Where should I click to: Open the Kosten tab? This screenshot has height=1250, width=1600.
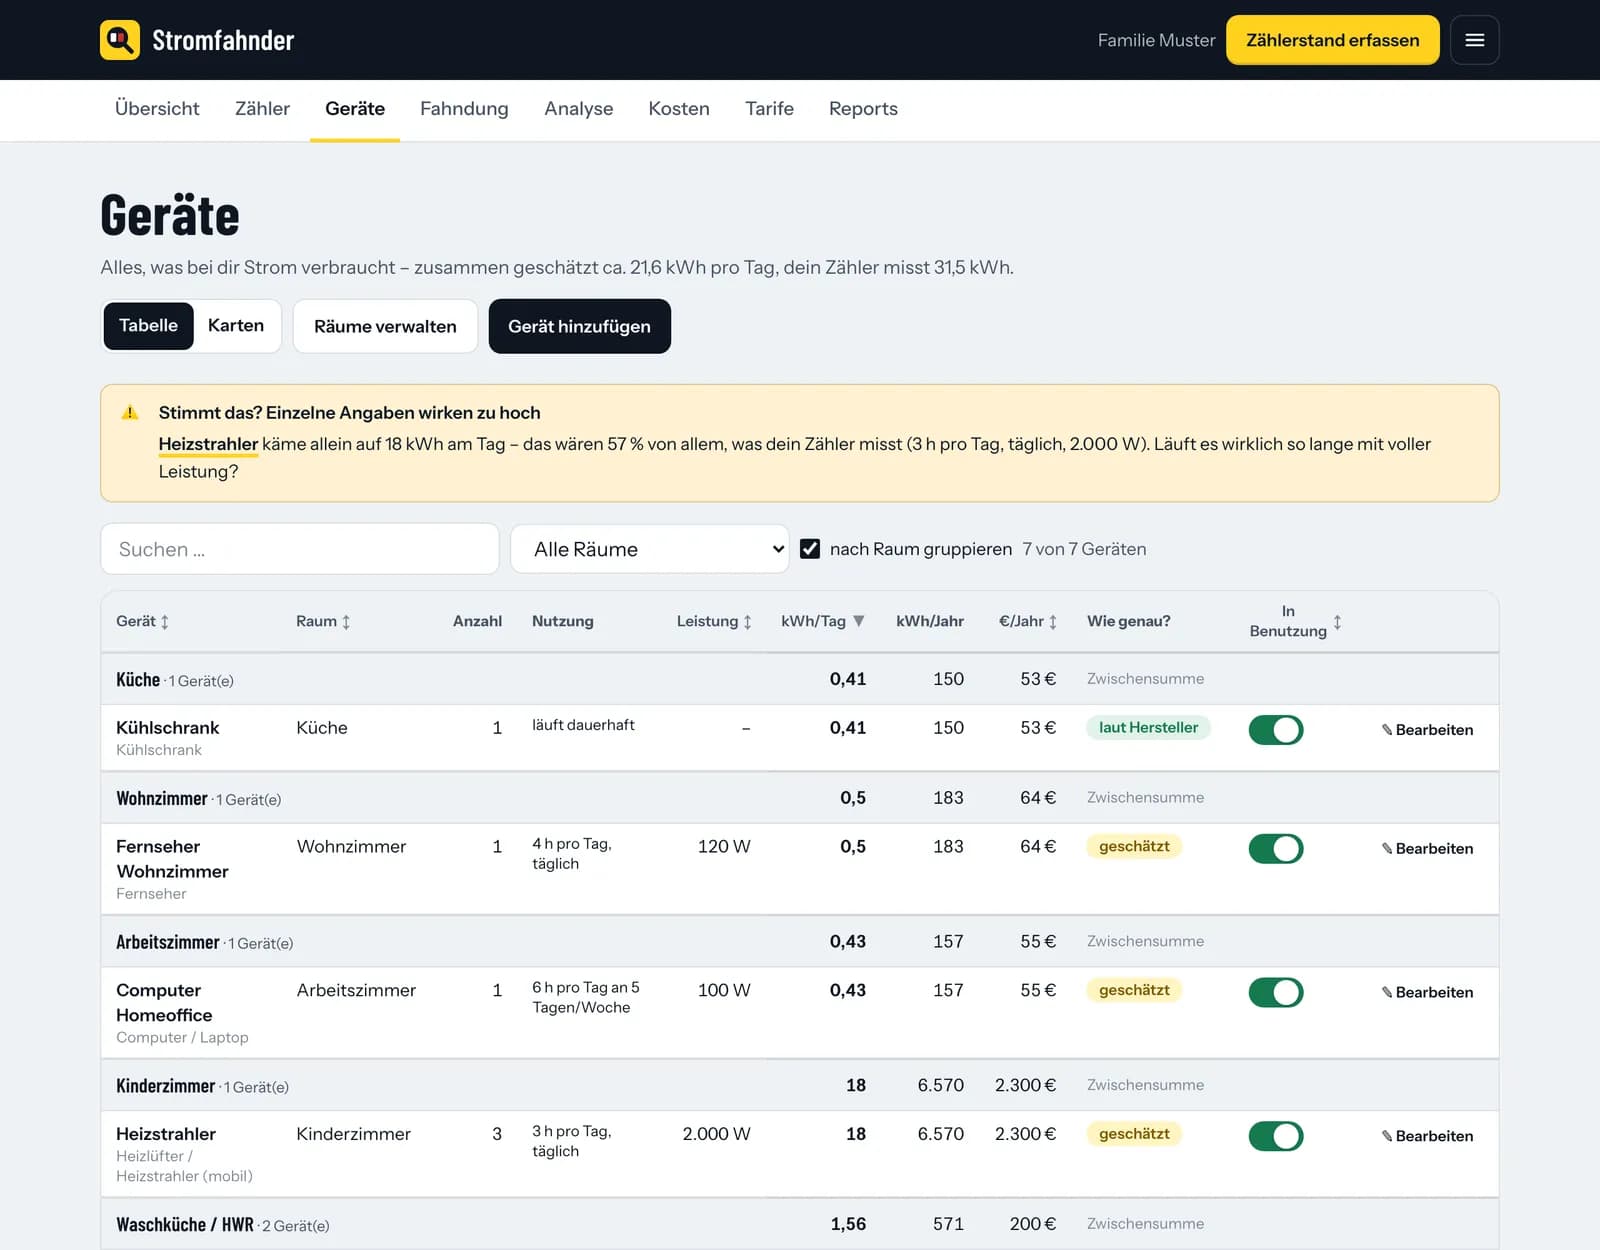tap(679, 108)
